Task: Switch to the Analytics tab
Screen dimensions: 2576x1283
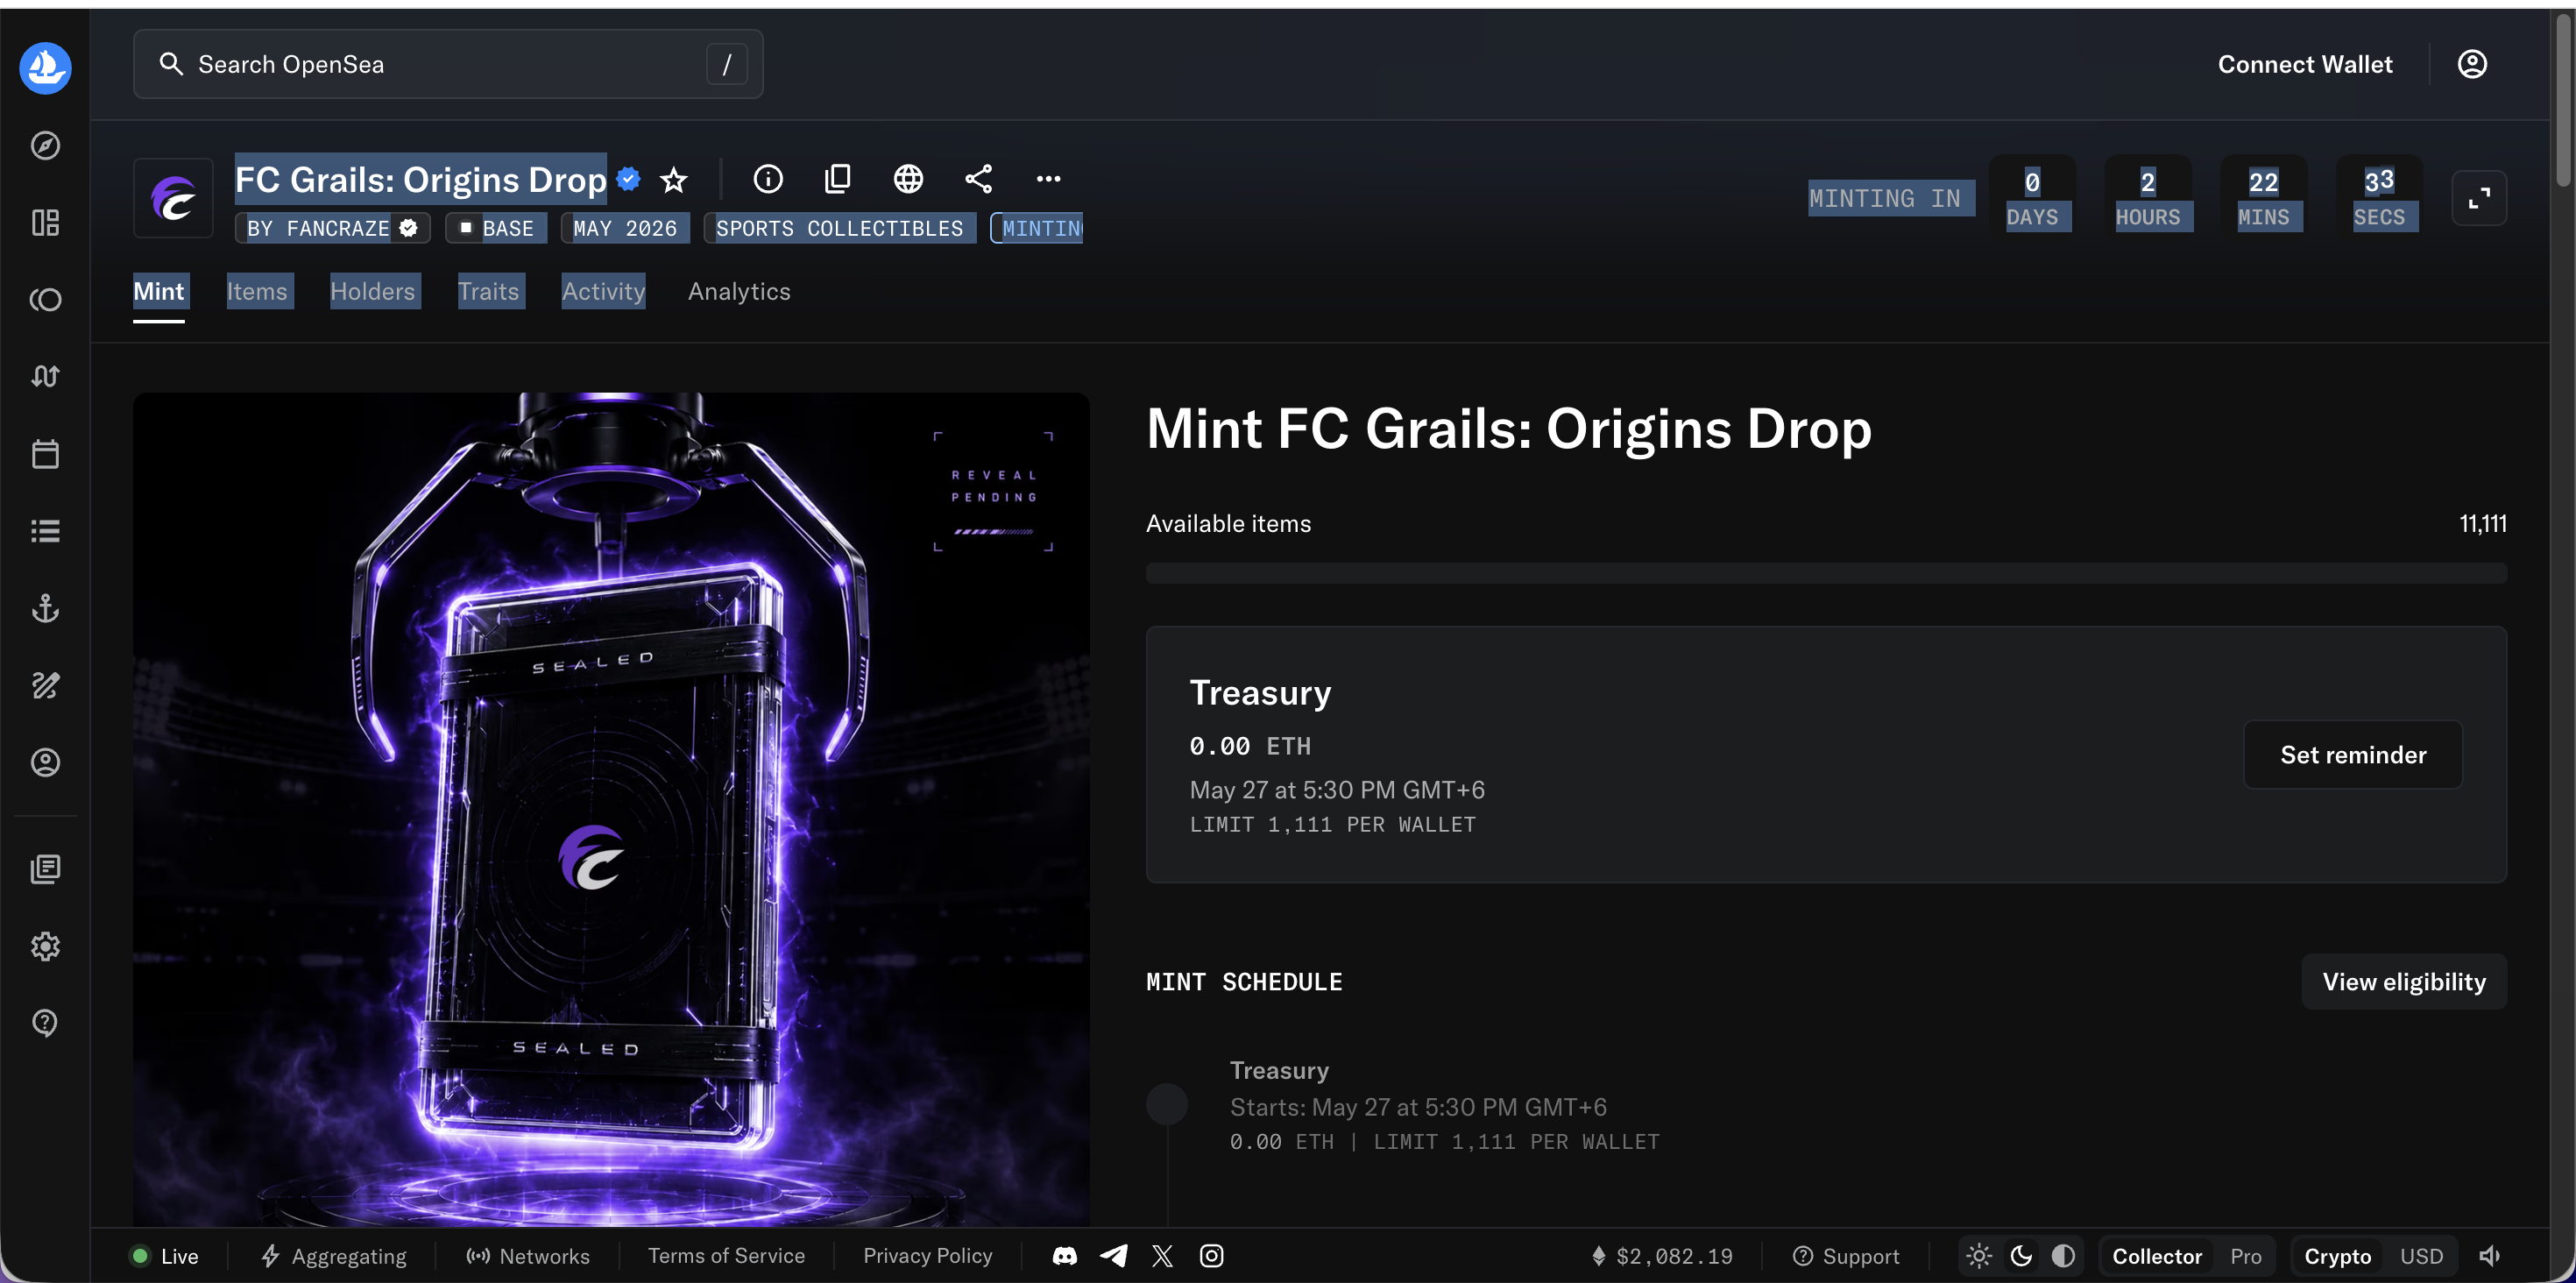Action: tap(739, 292)
